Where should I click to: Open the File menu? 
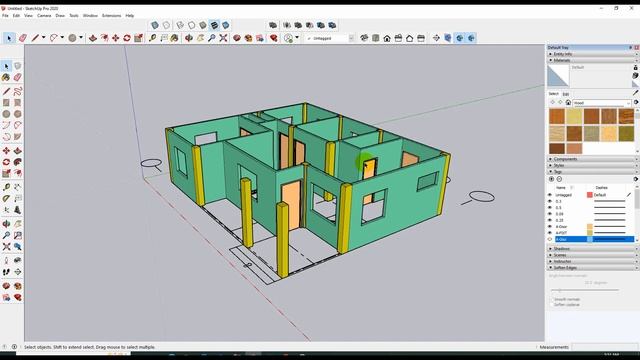(5, 16)
